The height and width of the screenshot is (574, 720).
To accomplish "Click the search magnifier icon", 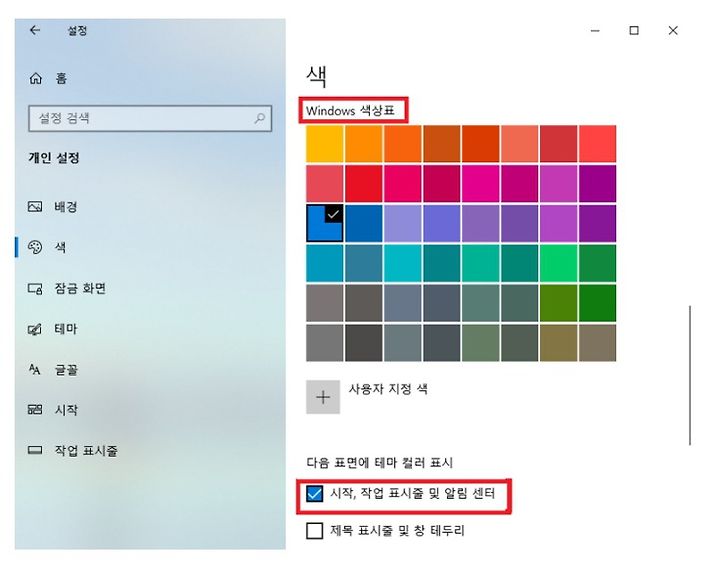I will coord(259,118).
